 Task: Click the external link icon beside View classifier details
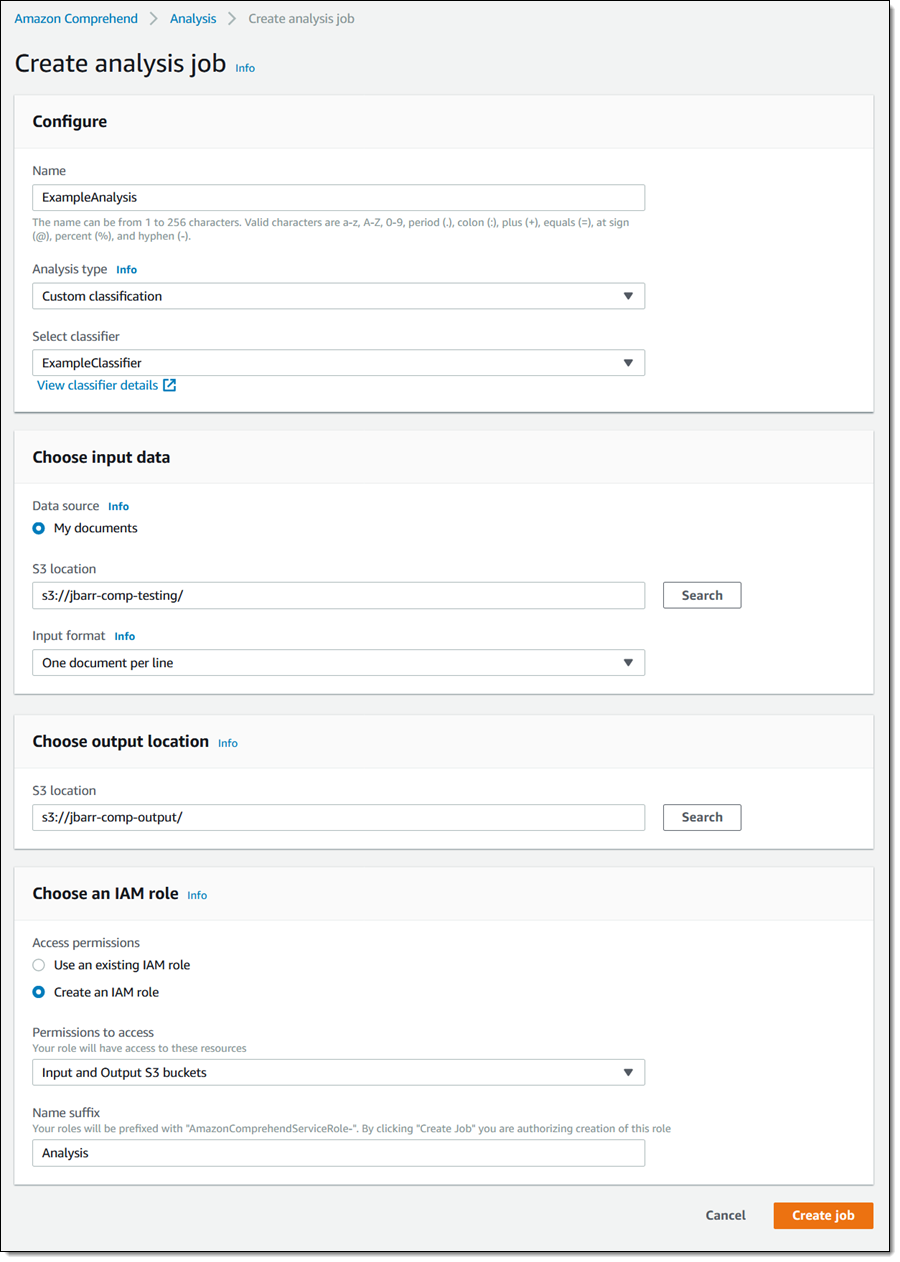170,385
